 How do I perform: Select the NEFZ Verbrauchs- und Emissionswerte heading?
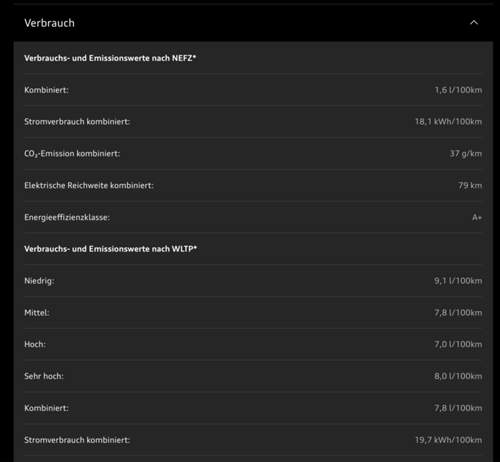(x=110, y=58)
